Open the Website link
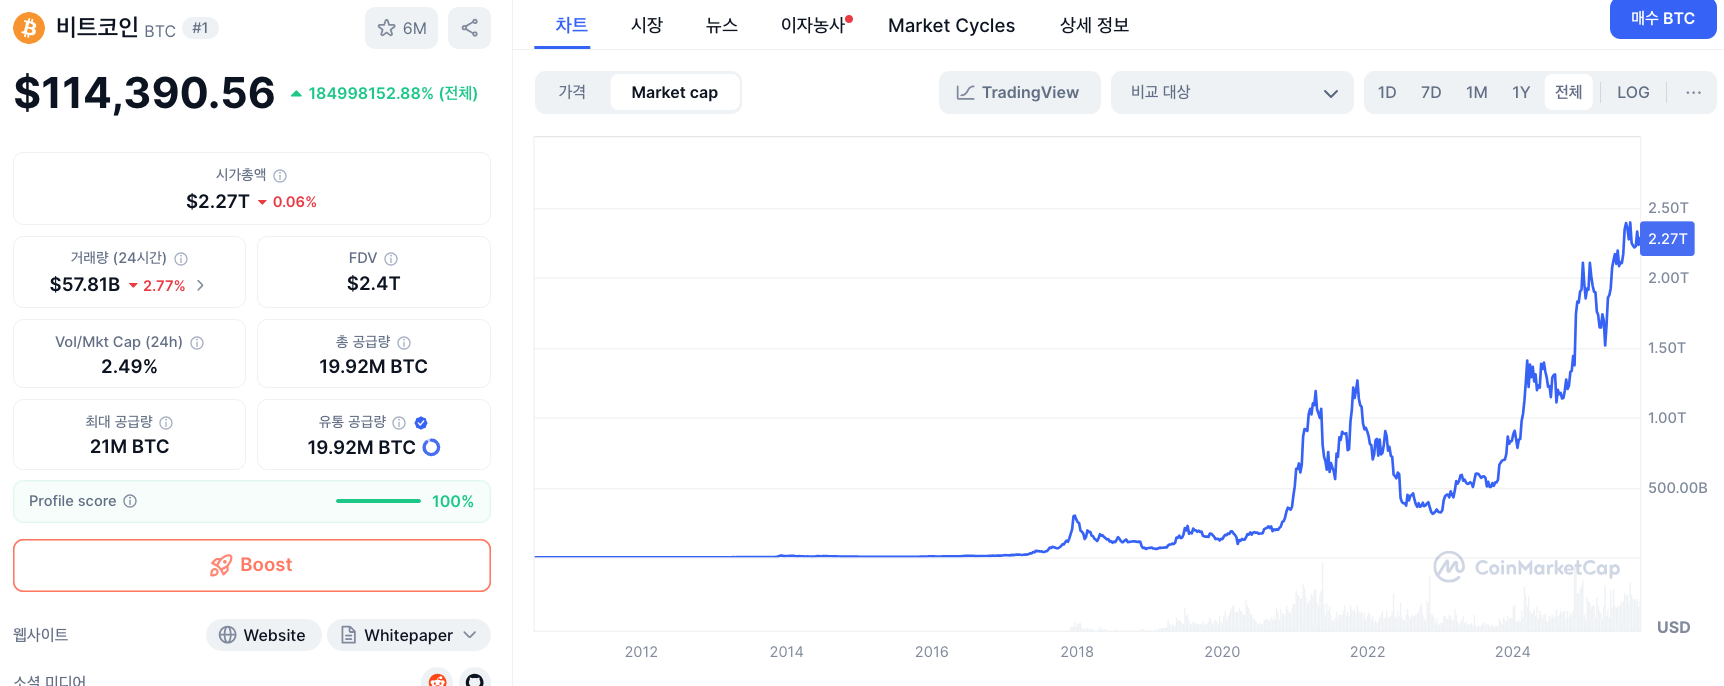Image resolution: width=1724 pixels, height=686 pixels. coord(263,635)
